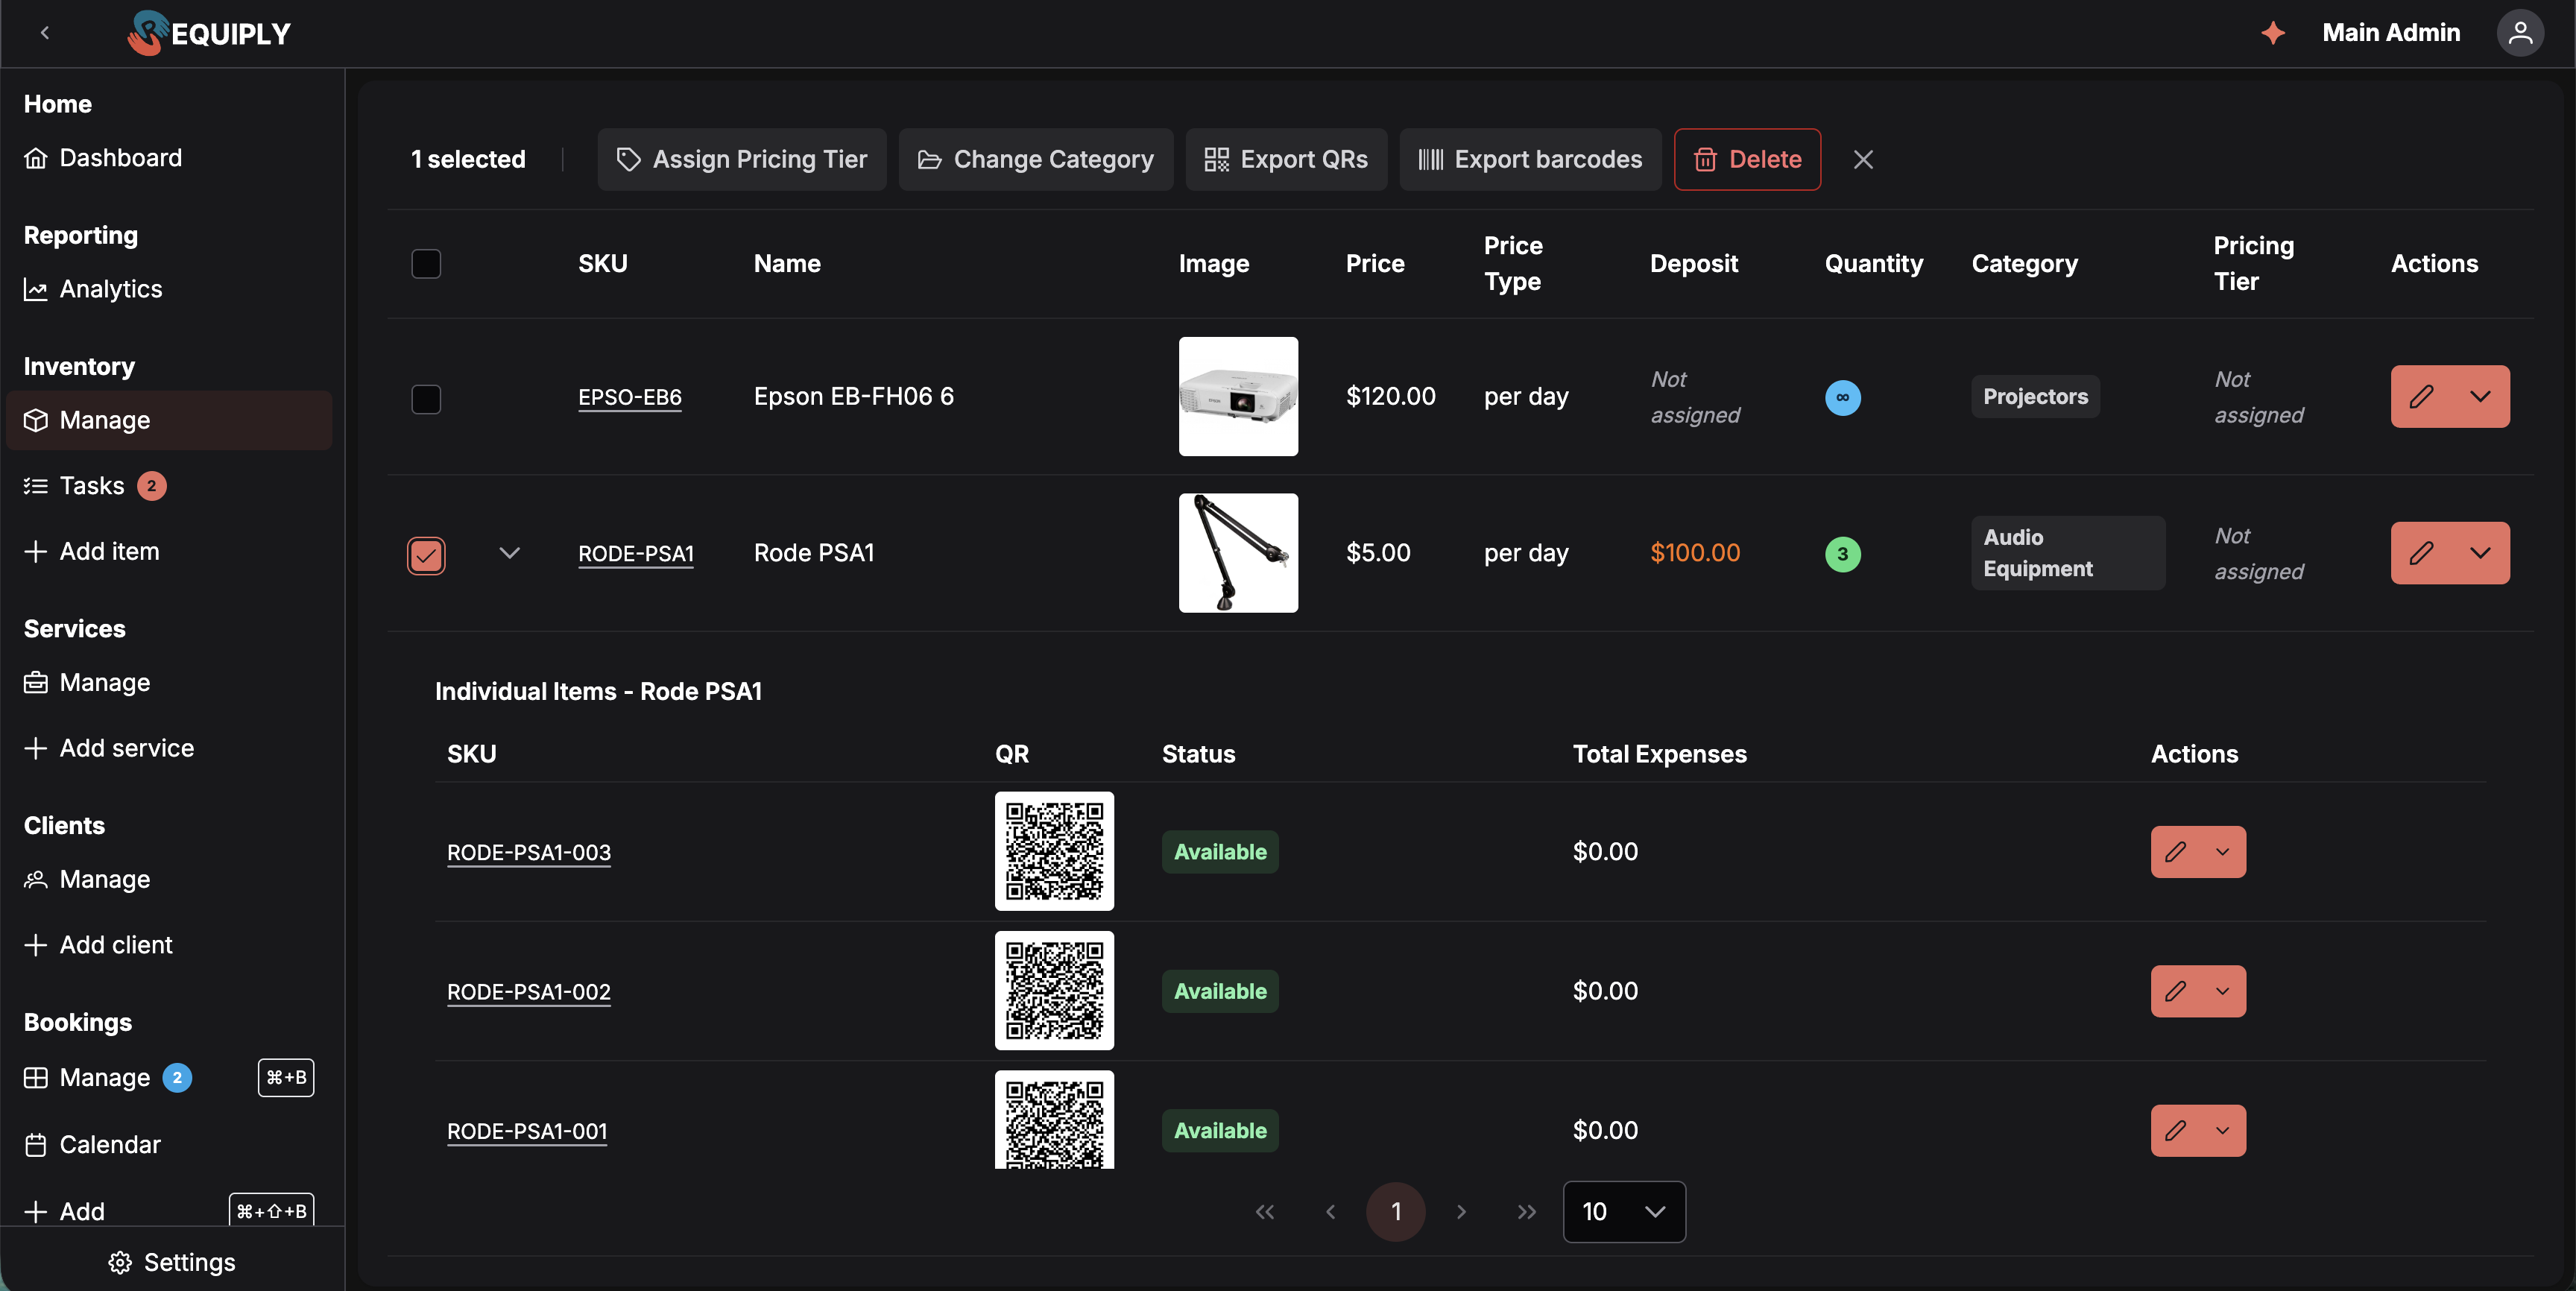This screenshot has height=1291, width=2576.
Task: Open the Main Admin user avatar
Action: [x=2520, y=33]
